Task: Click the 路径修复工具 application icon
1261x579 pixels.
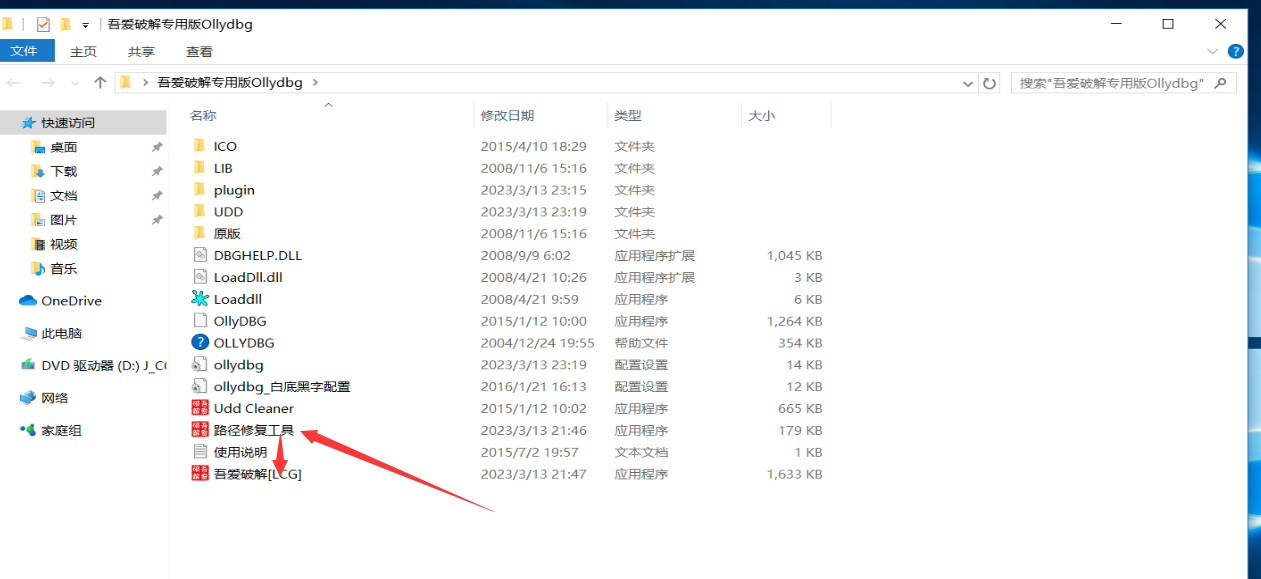Action: coord(199,430)
